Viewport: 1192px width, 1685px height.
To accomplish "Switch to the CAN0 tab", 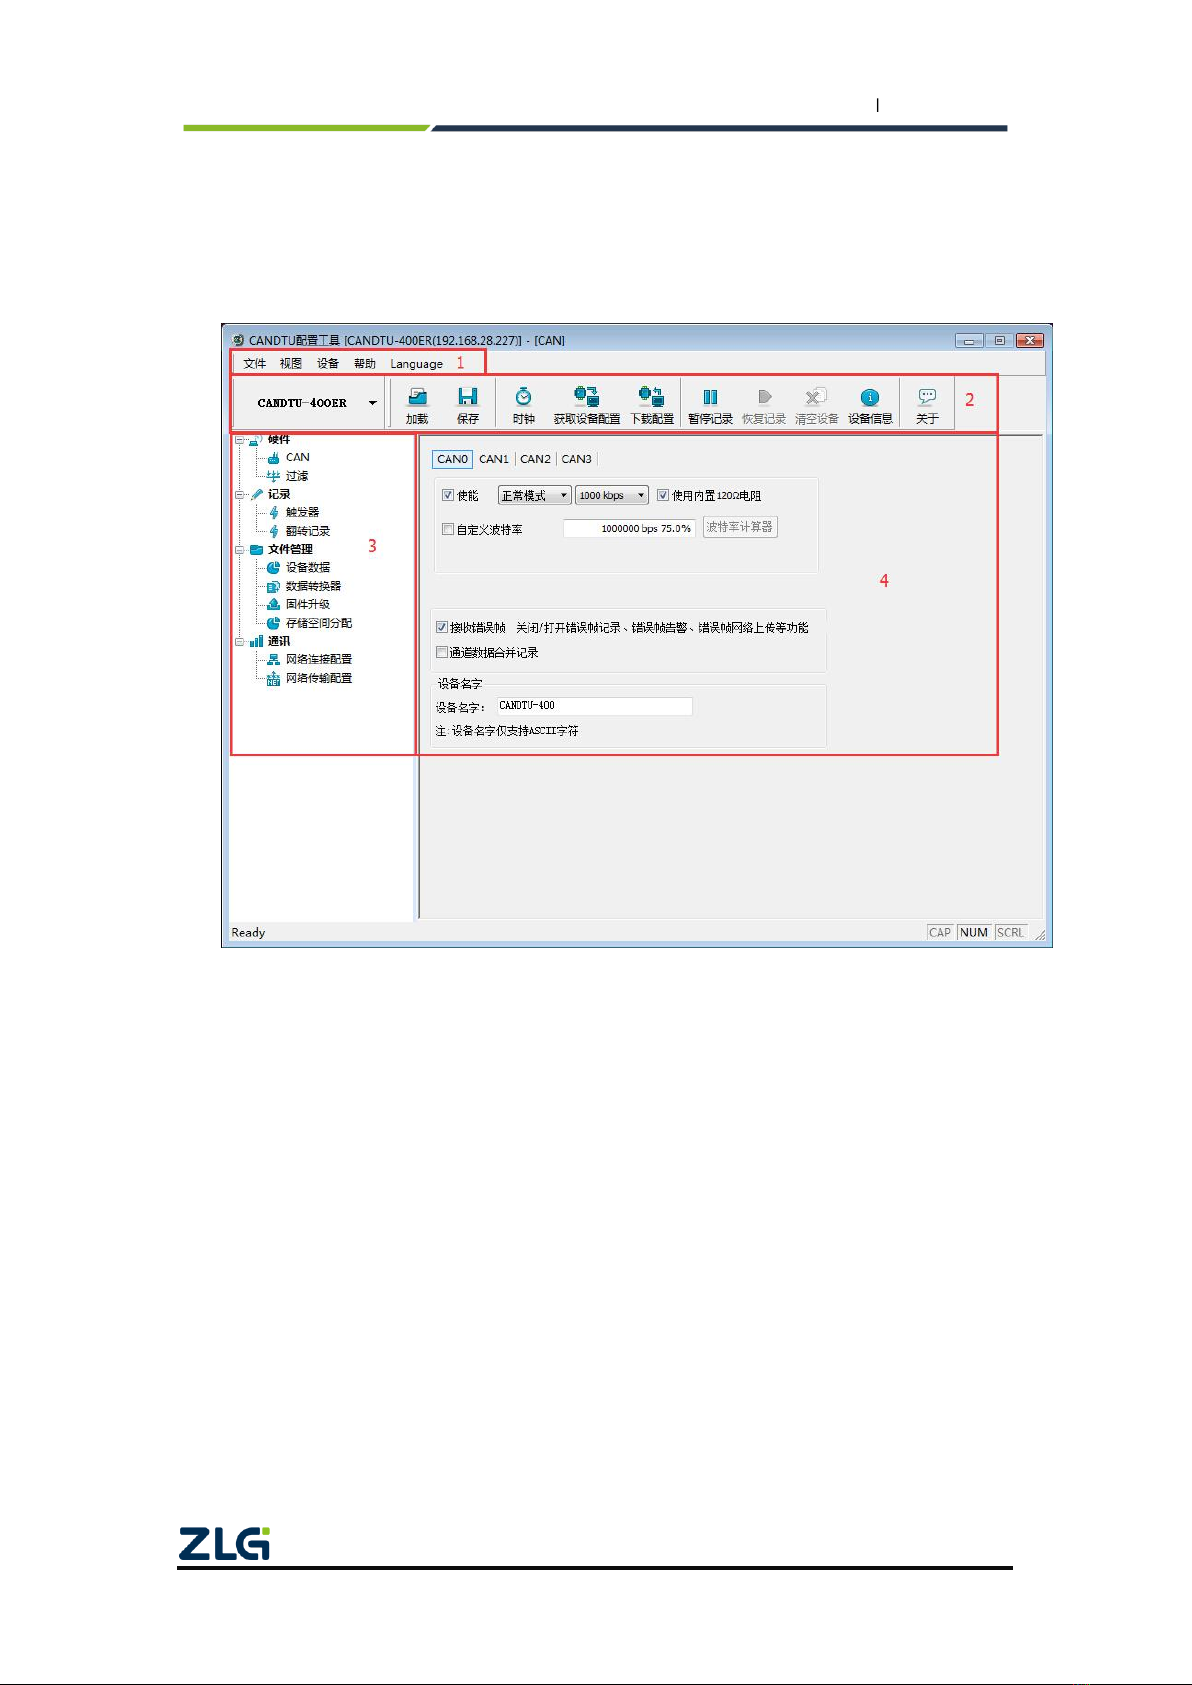I will (452, 459).
